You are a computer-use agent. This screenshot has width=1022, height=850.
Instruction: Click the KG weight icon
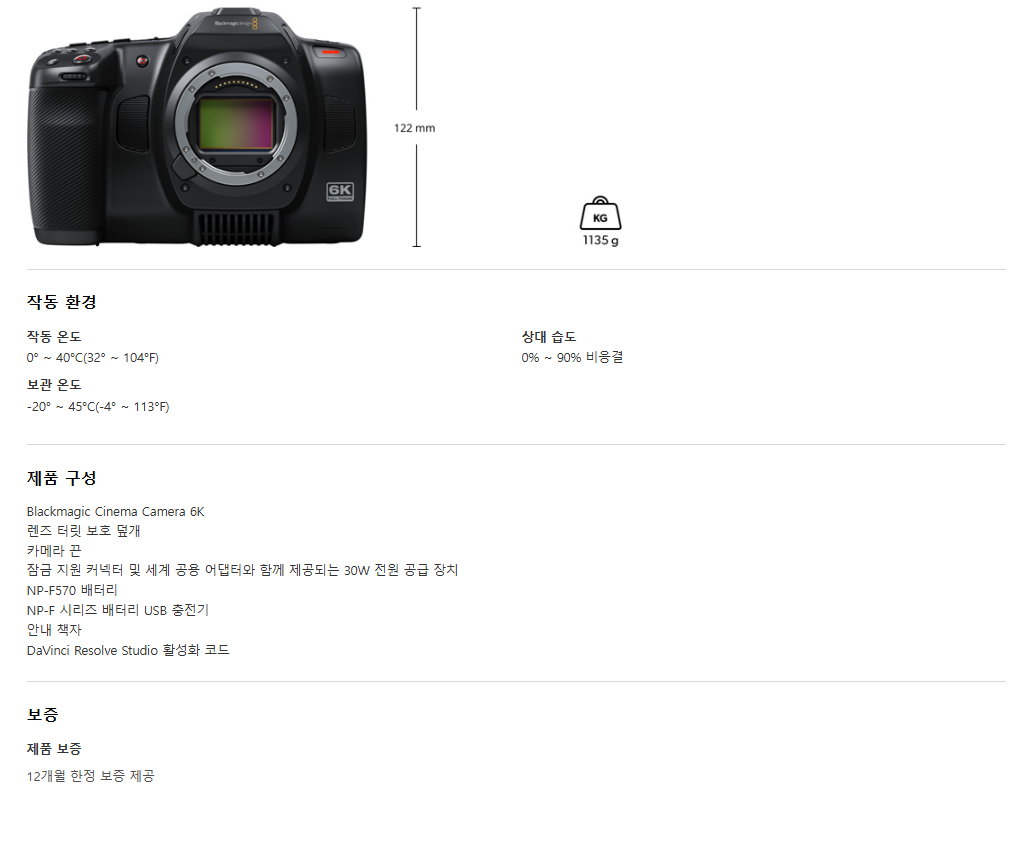coord(600,213)
